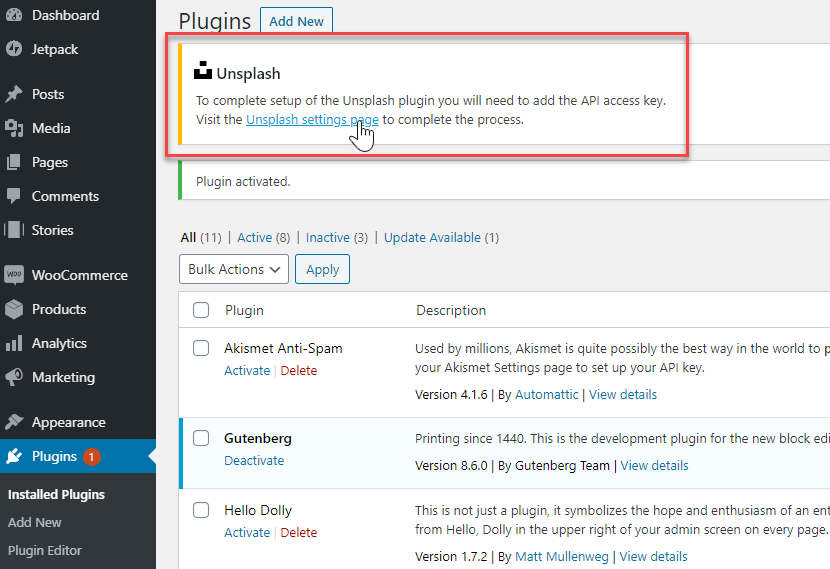Click the Marketing megaphone icon

[14, 377]
